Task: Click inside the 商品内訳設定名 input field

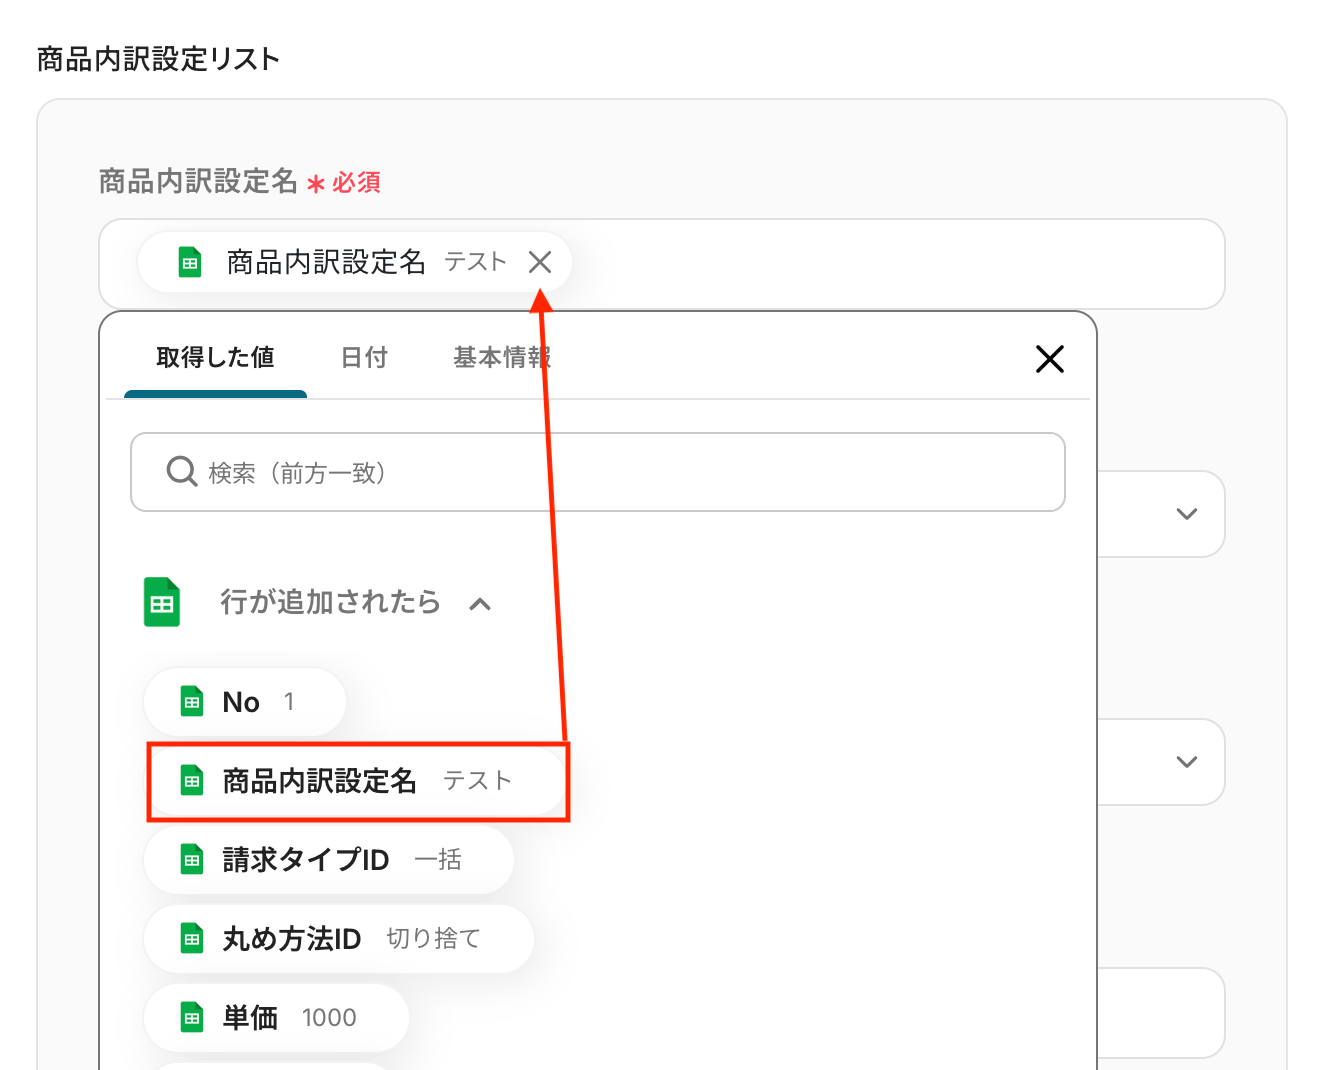Action: coord(662,264)
